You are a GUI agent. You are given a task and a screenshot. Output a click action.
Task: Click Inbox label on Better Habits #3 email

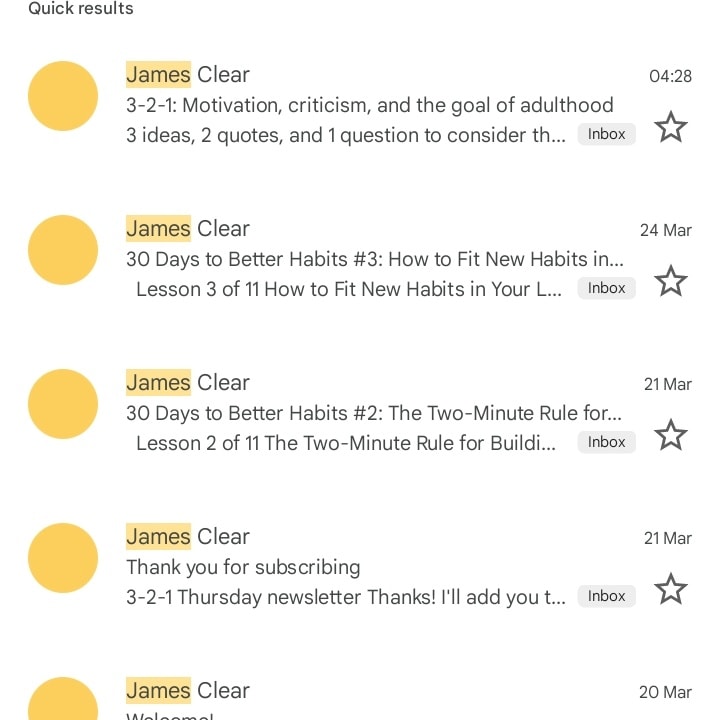(x=607, y=288)
